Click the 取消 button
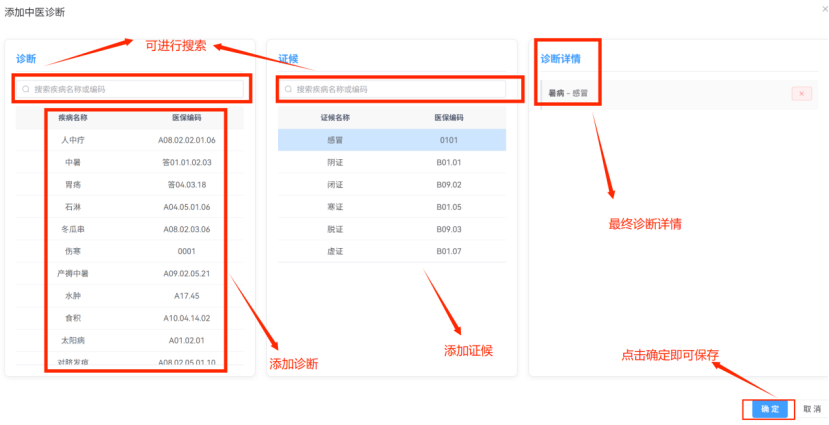Image resolution: width=829 pixels, height=425 pixels. coord(812,409)
